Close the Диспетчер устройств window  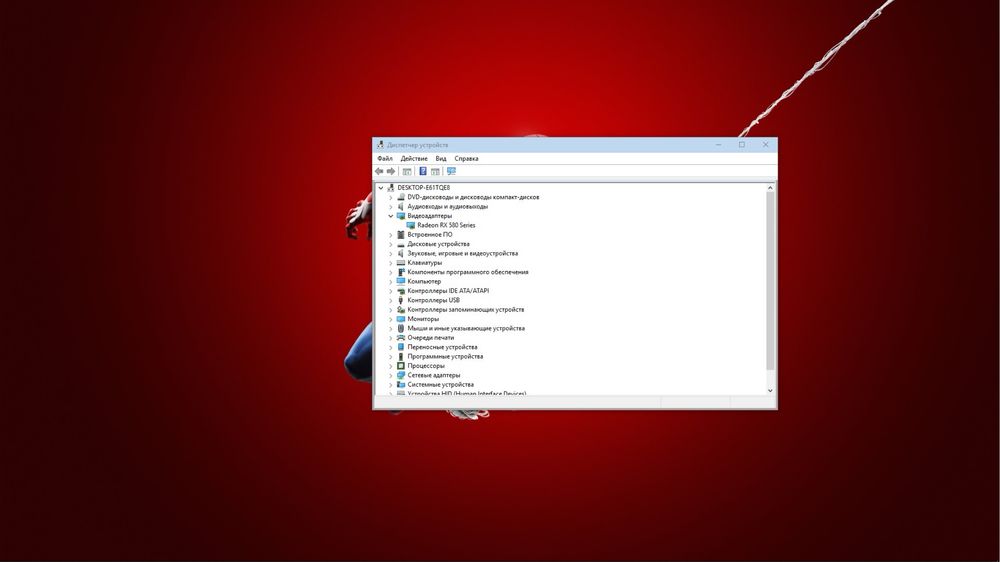pyautogui.click(x=765, y=145)
